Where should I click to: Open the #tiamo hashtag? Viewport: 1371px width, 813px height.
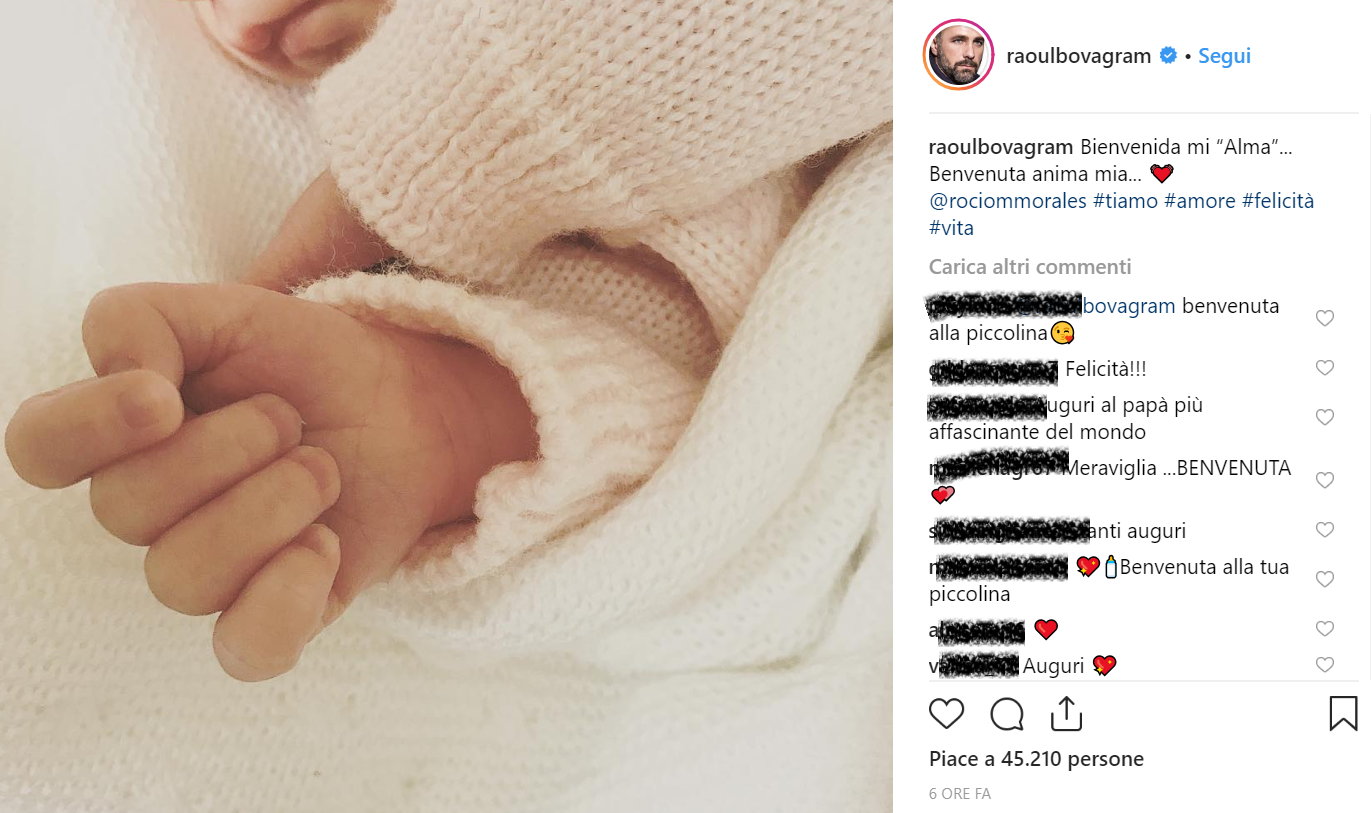1125,201
